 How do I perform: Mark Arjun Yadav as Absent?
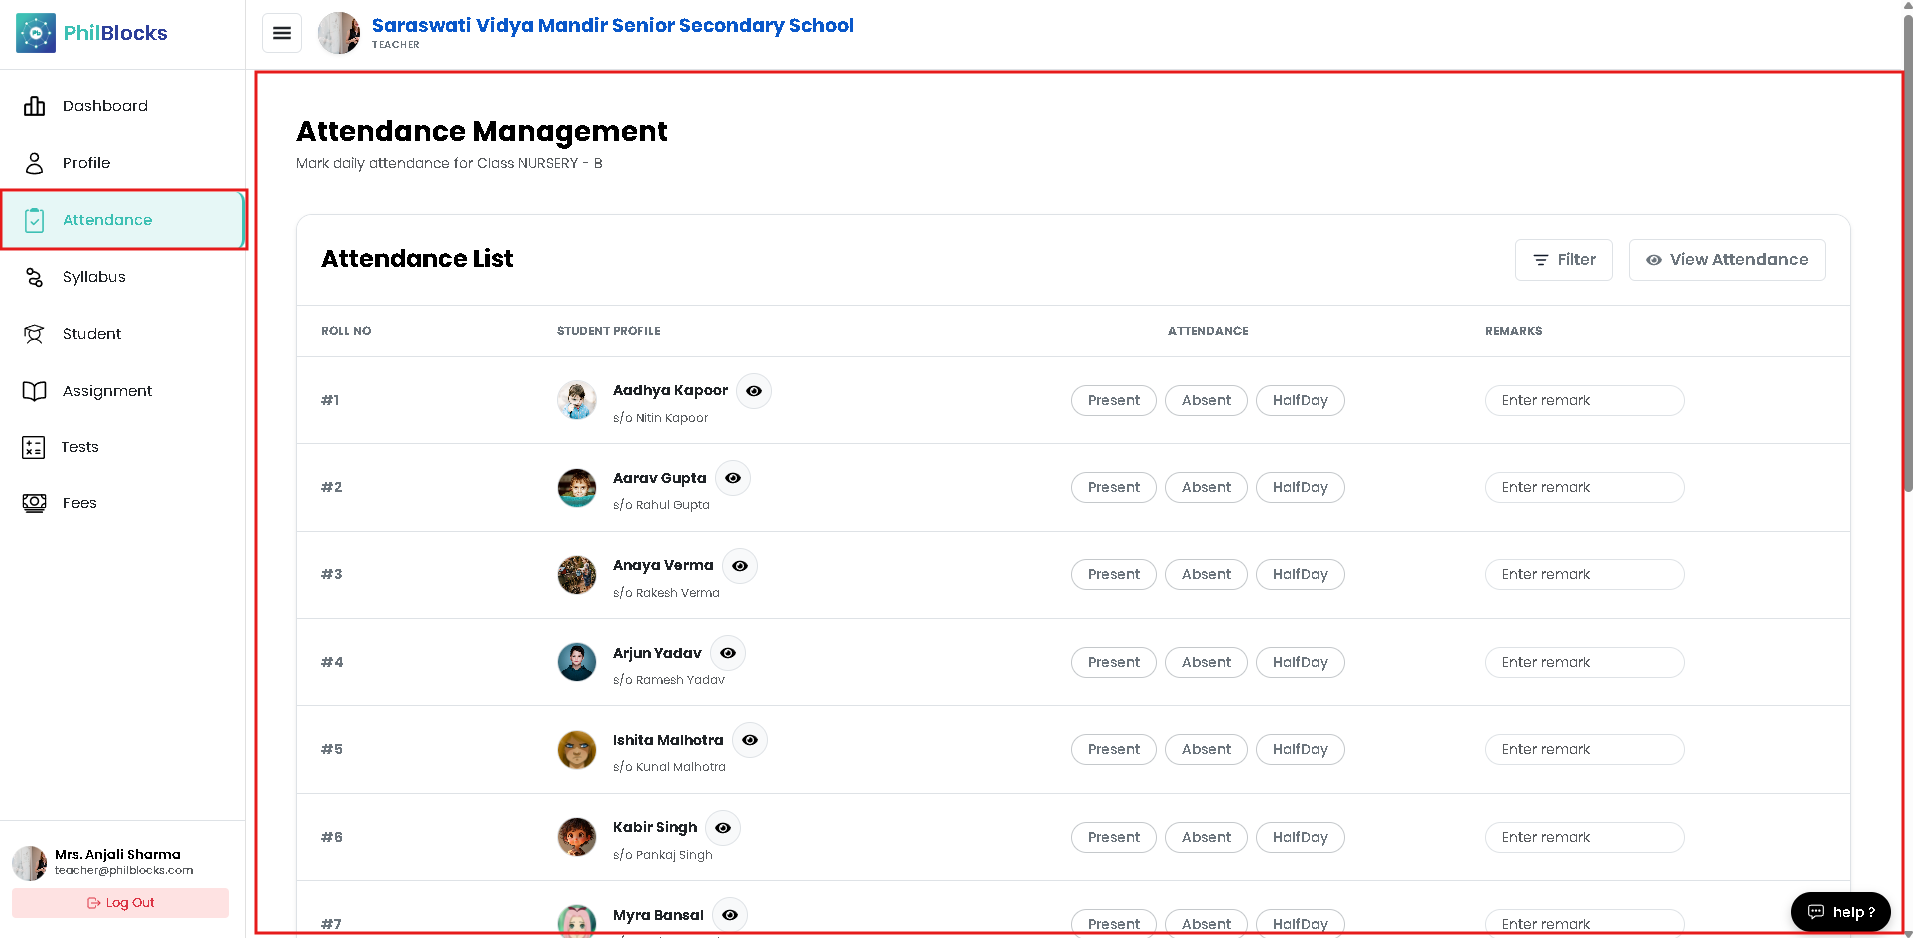coord(1206,662)
